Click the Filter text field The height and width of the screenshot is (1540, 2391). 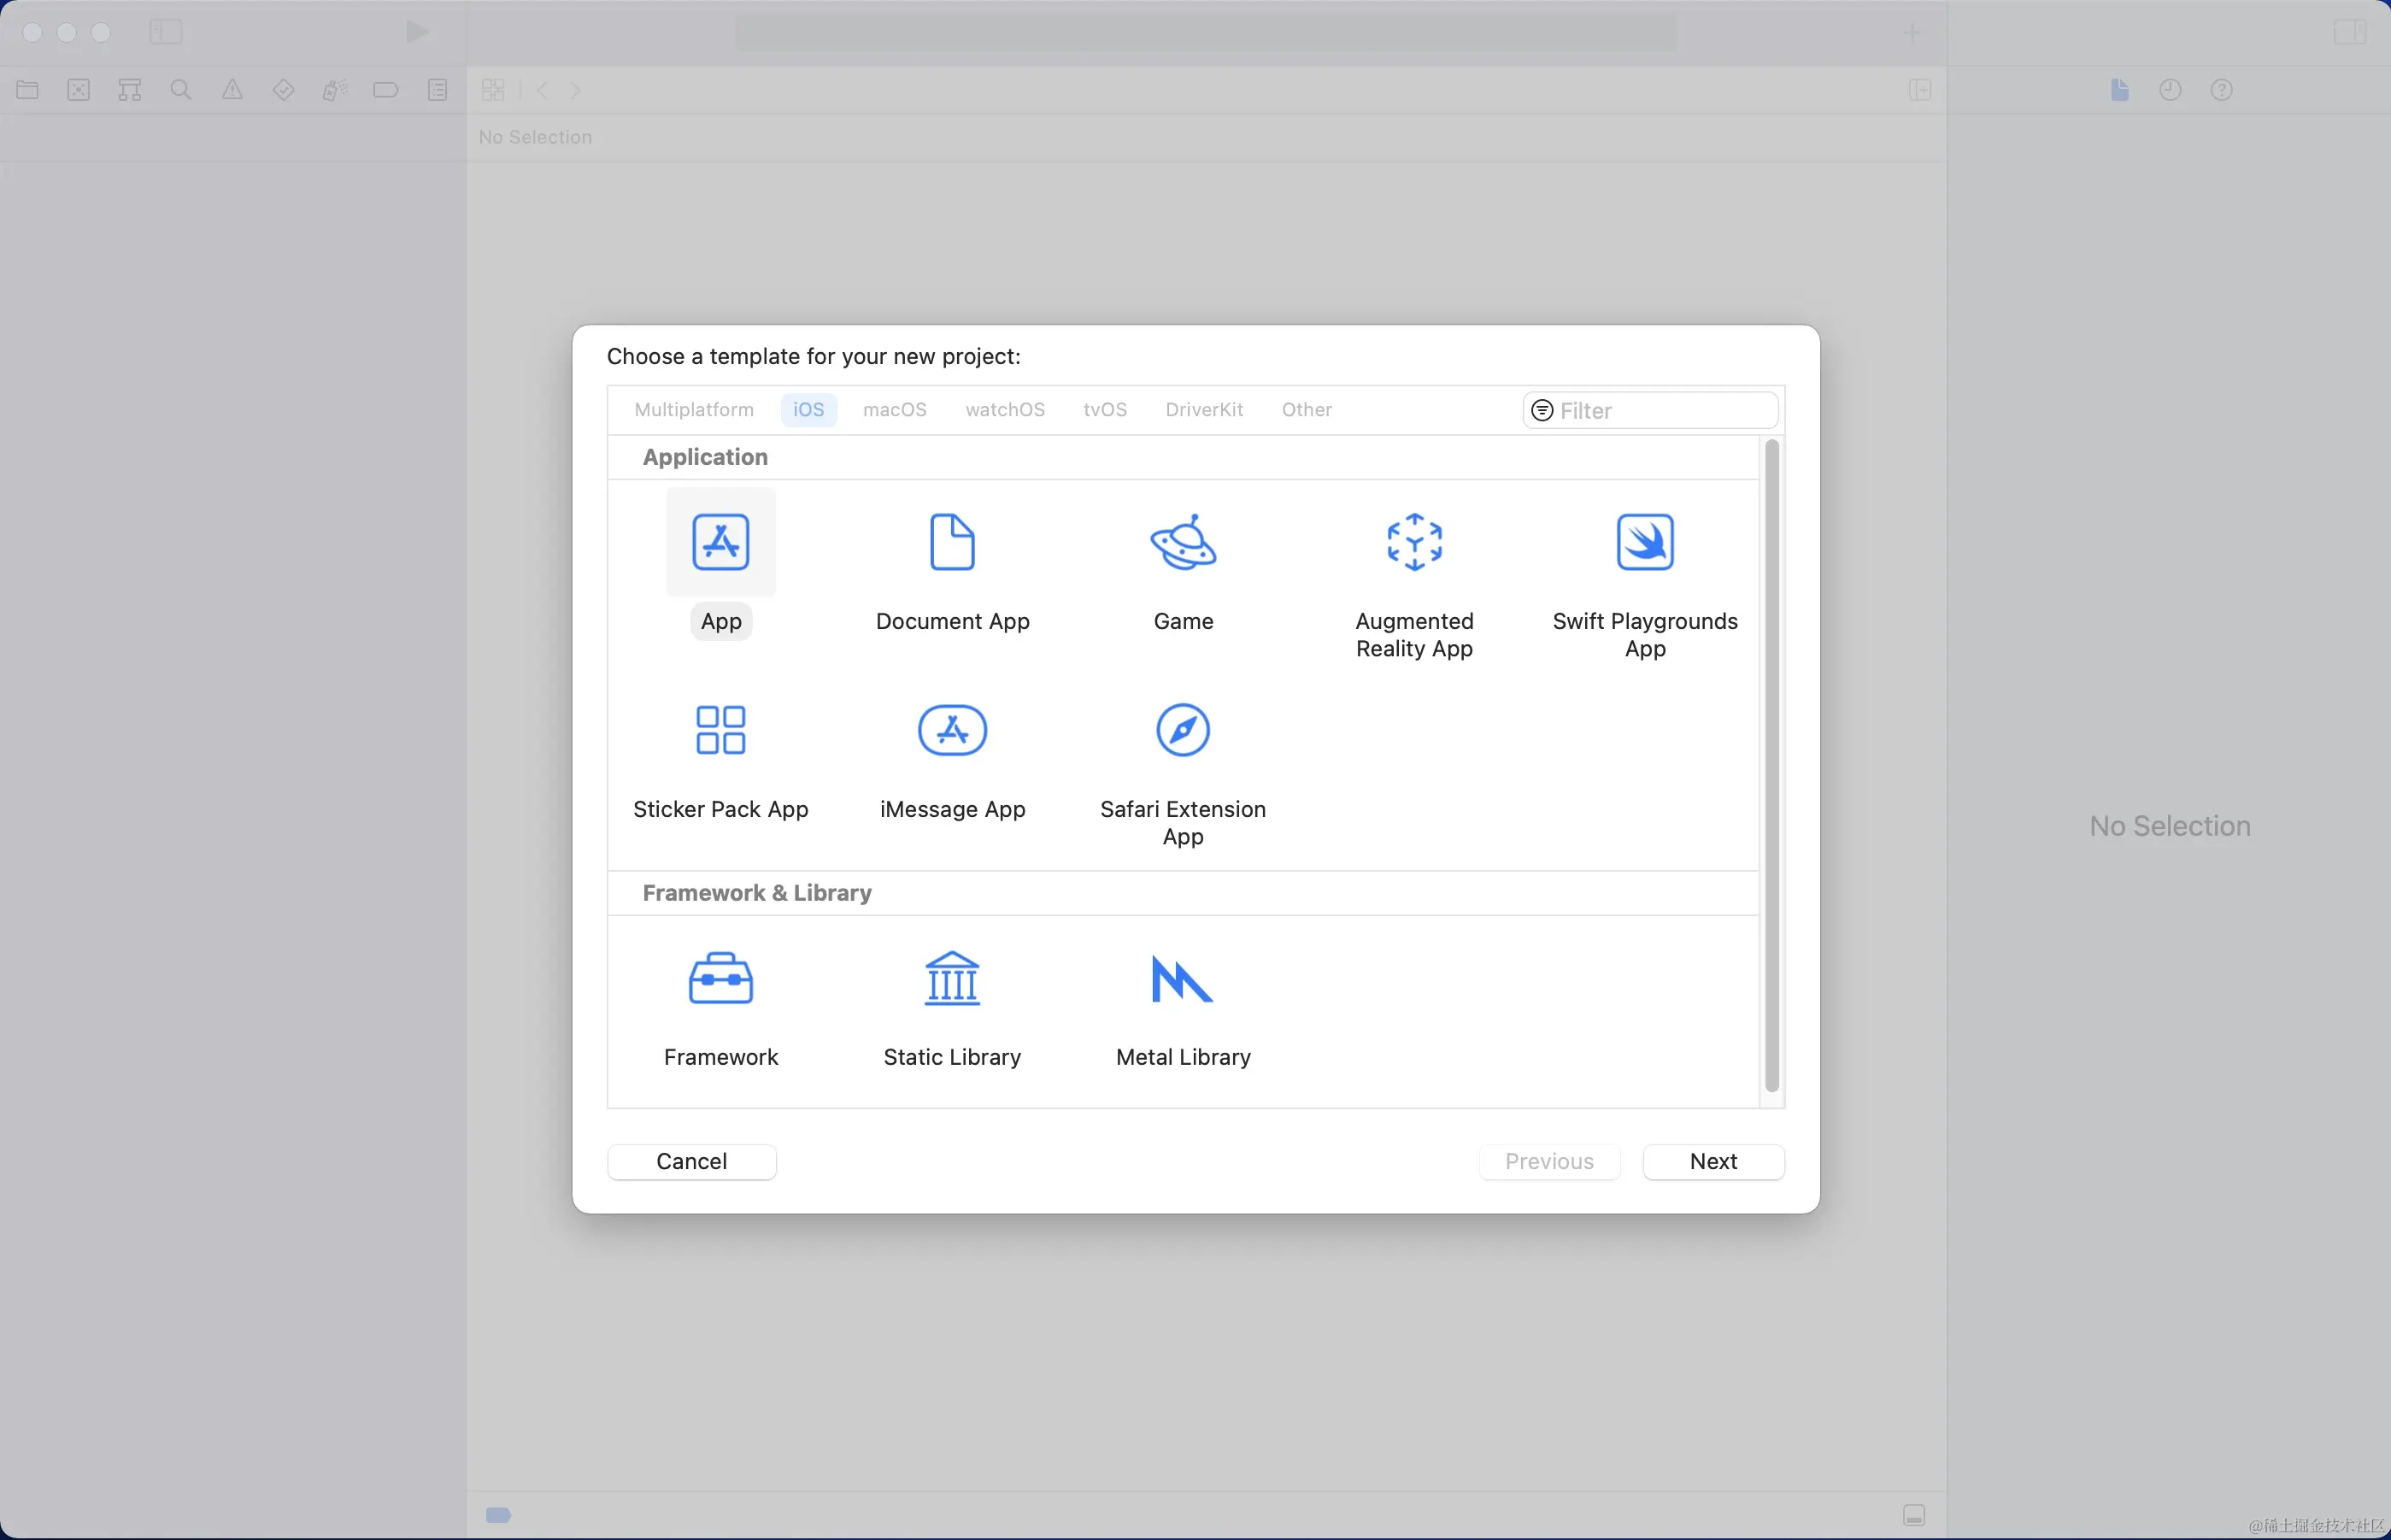point(1650,410)
